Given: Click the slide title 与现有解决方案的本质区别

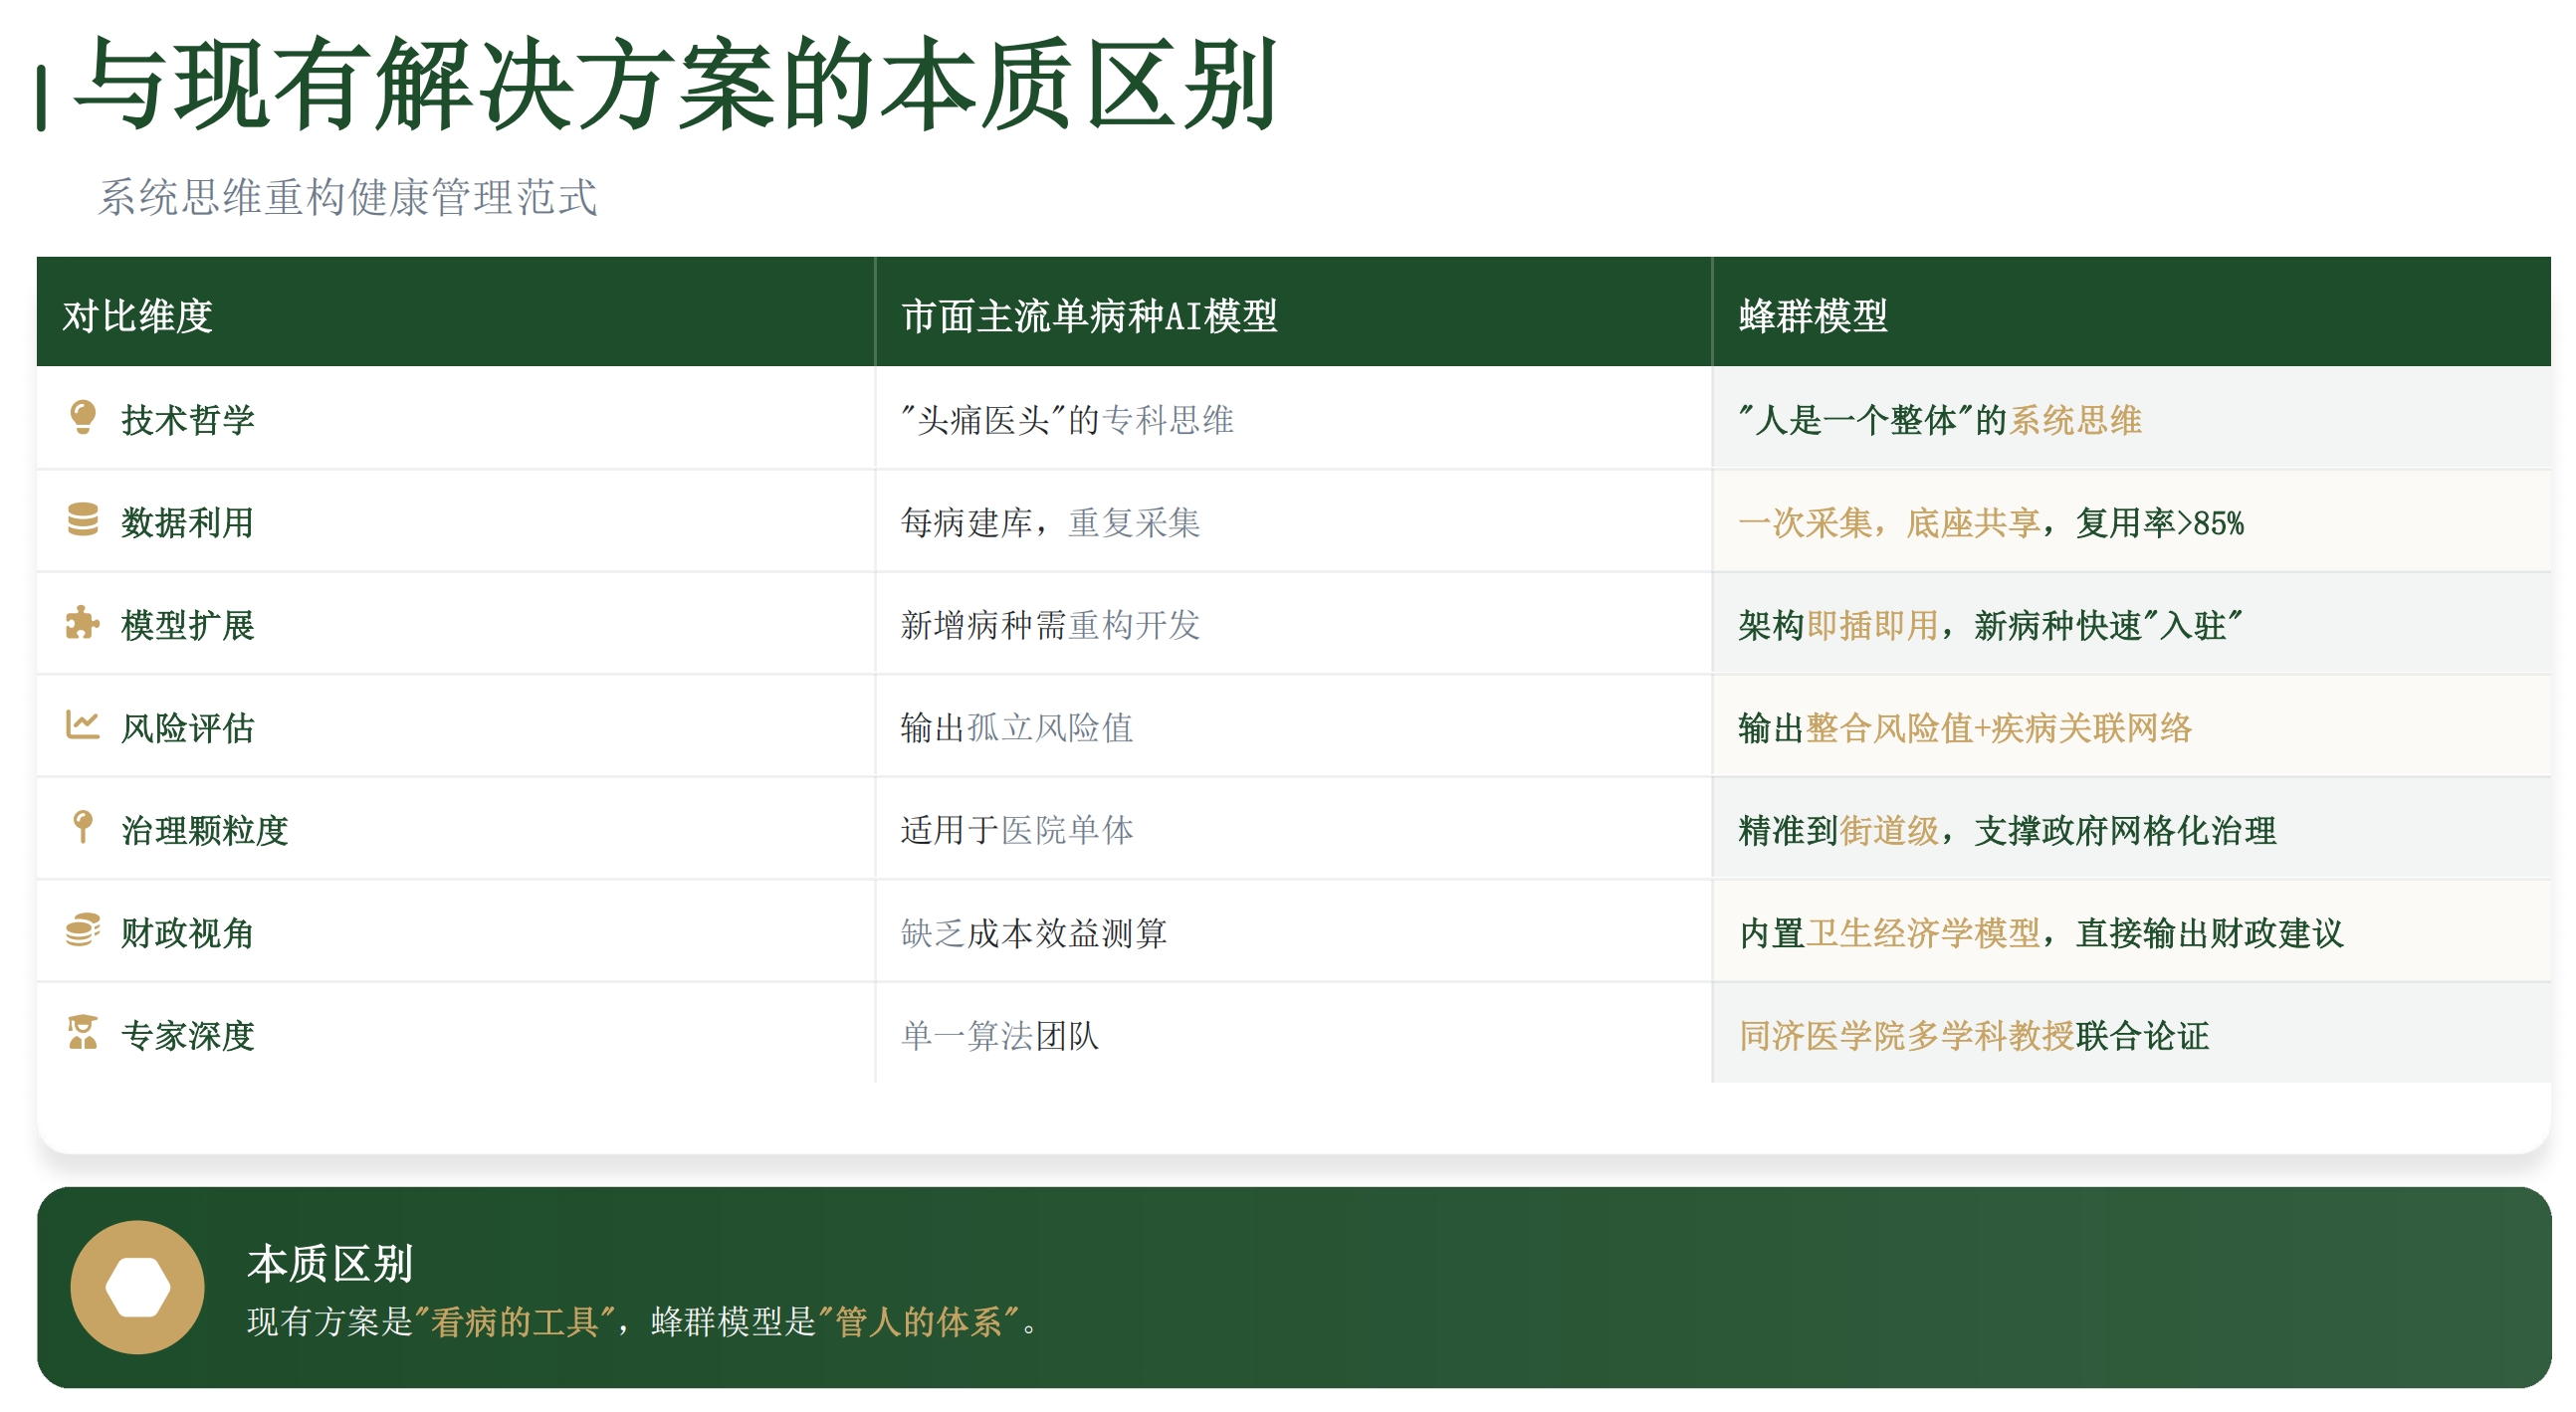Looking at the screenshot, I should tap(676, 85).
